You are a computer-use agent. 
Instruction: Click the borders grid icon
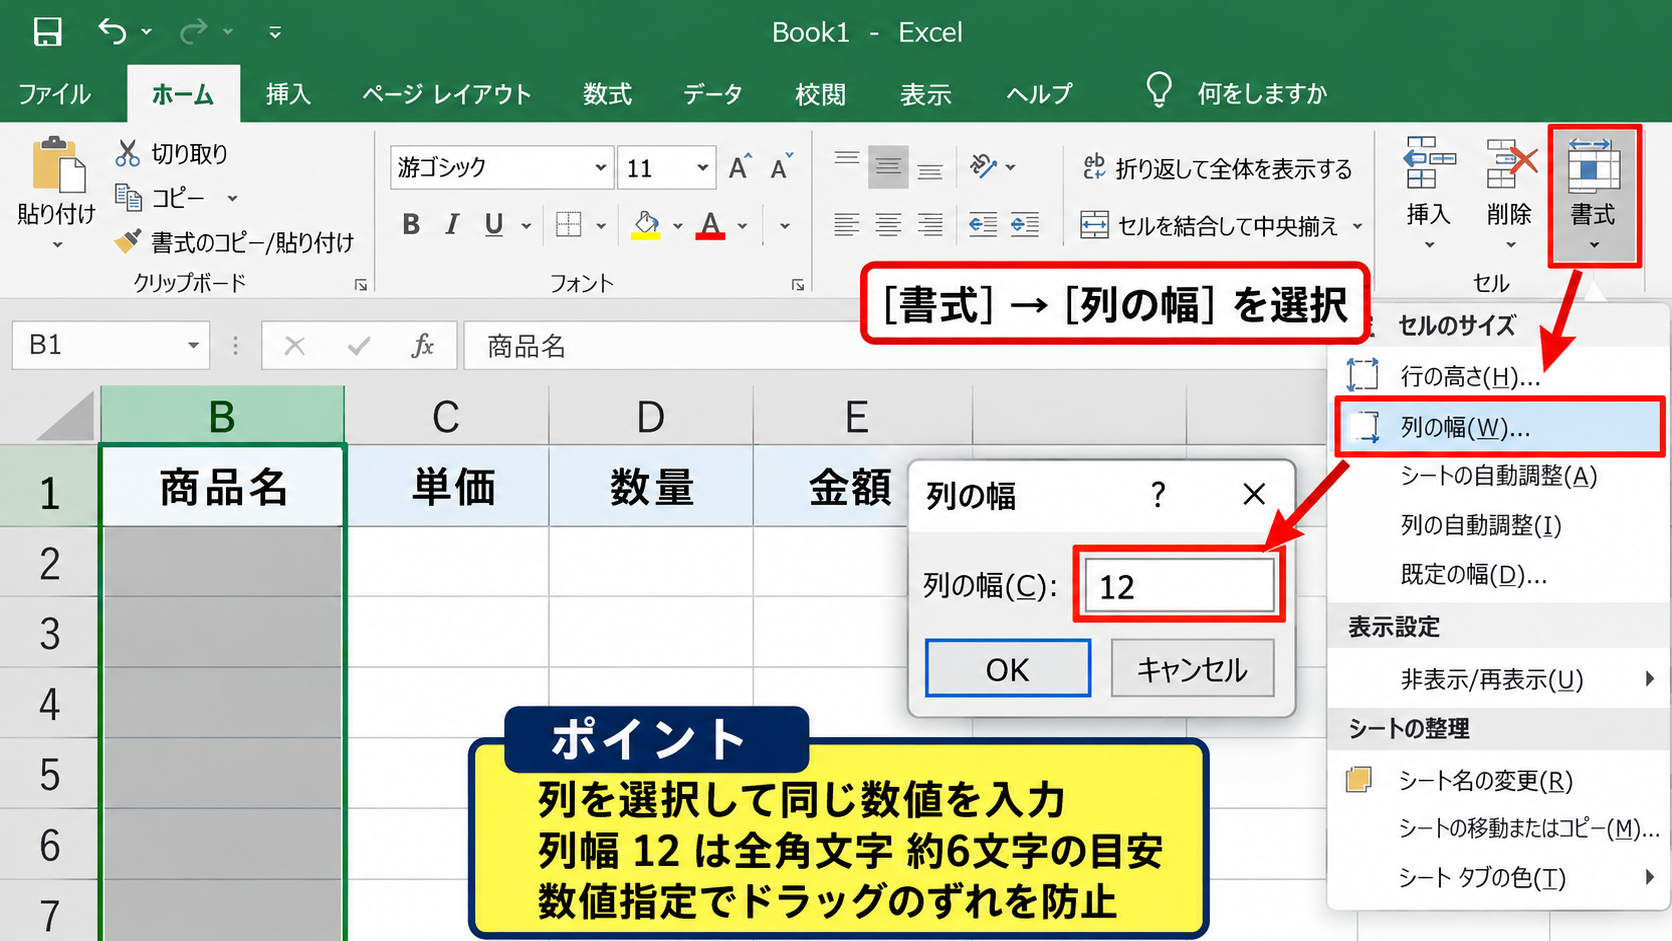pyautogui.click(x=569, y=225)
